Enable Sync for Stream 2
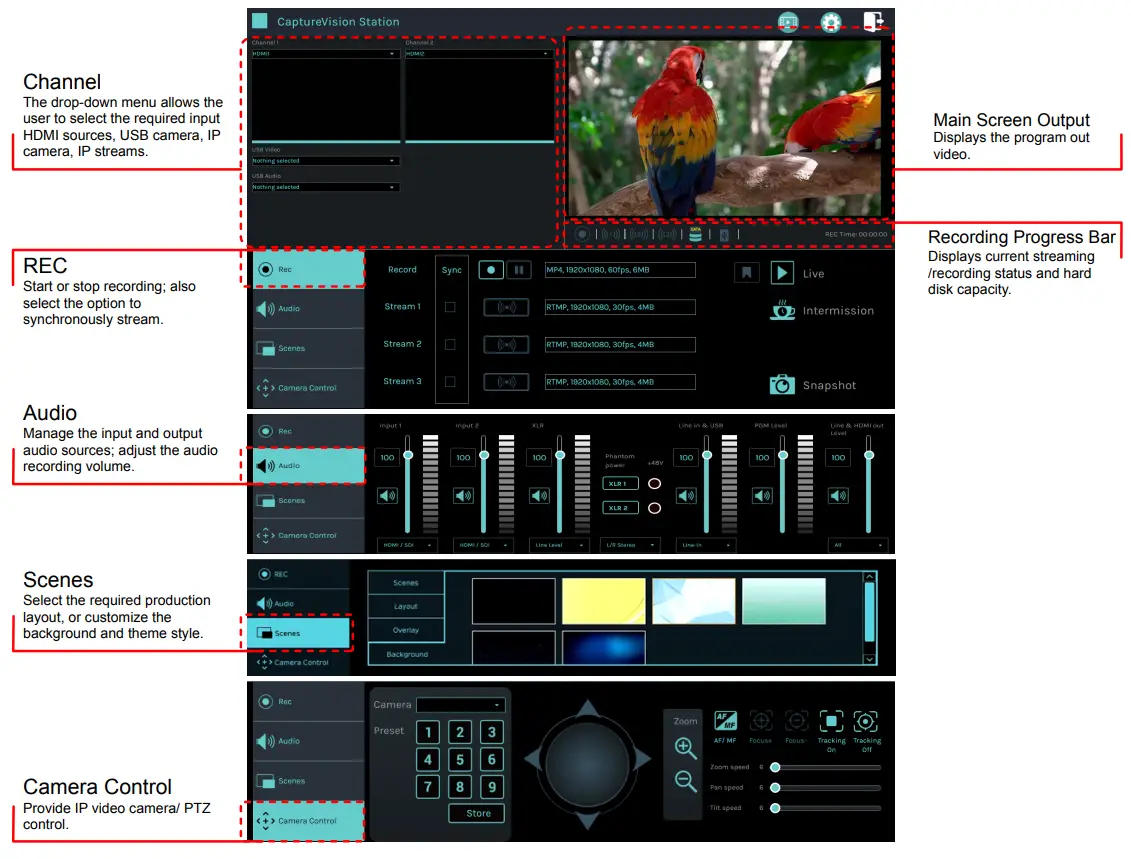Image resolution: width=1131 pixels, height=859 pixels. click(452, 344)
